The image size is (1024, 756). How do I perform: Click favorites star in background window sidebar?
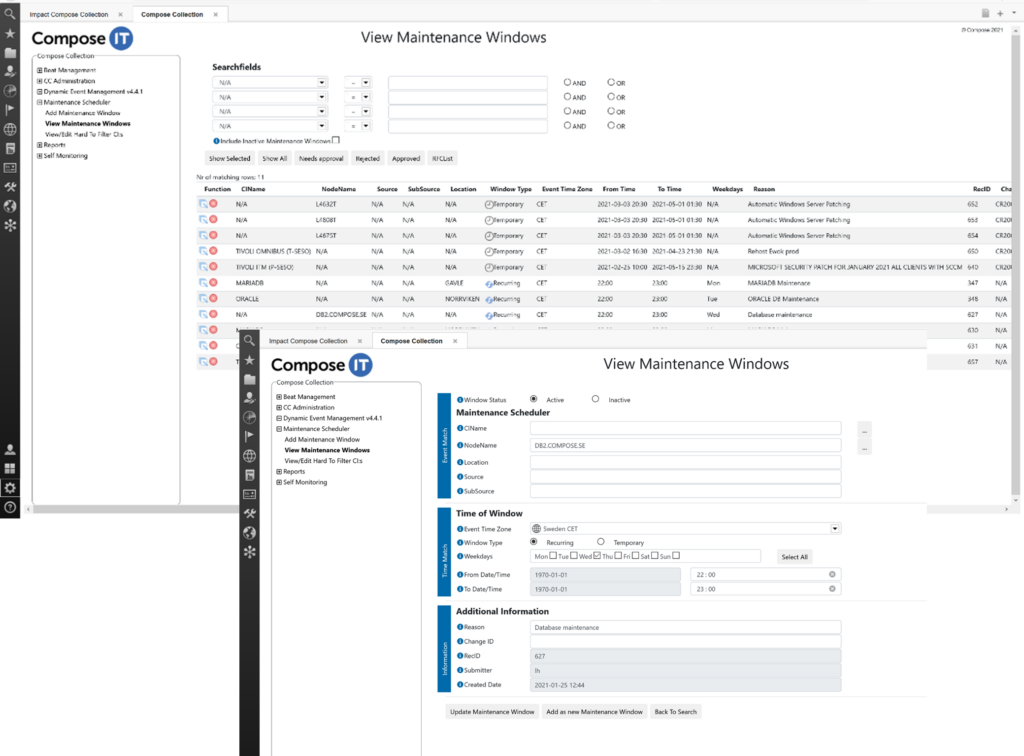pos(10,33)
